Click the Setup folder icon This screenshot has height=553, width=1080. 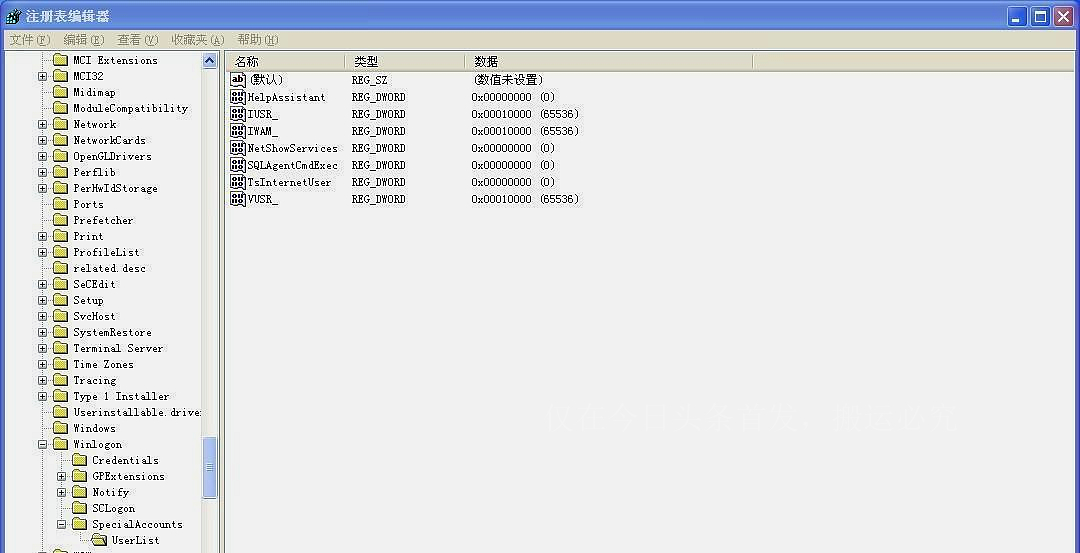pos(61,300)
